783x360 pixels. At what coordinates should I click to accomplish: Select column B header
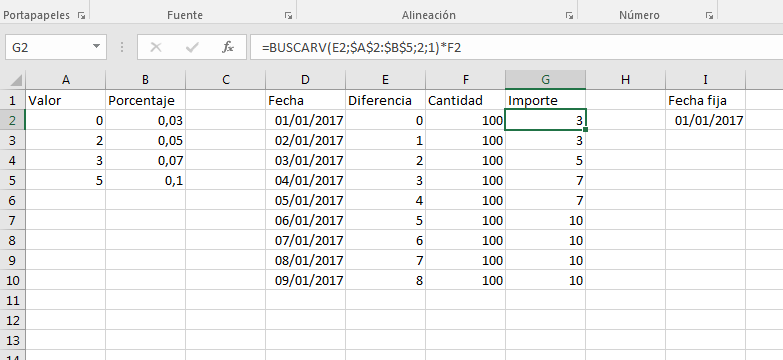click(x=145, y=80)
